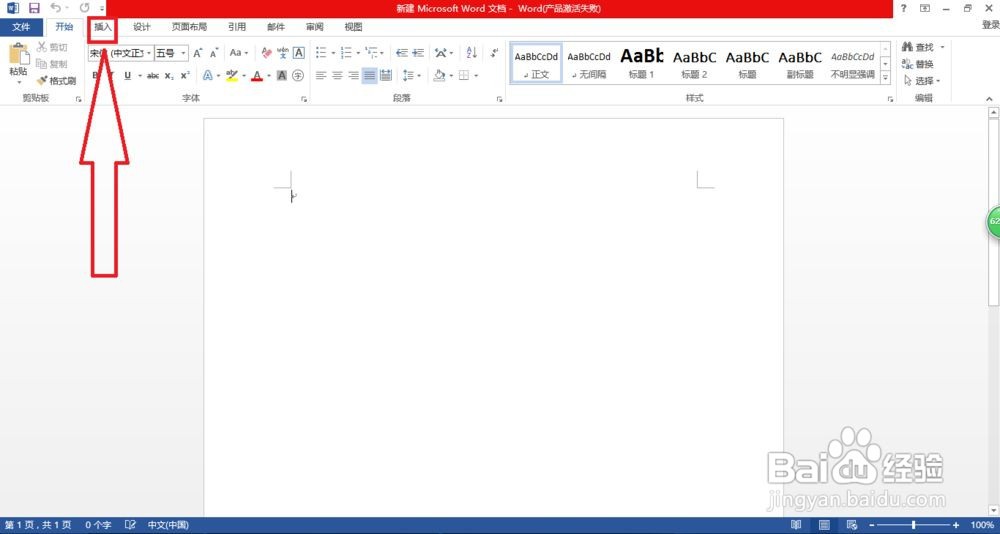Click the Asian Layout (Chinese typography) icon

(x=441, y=53)
